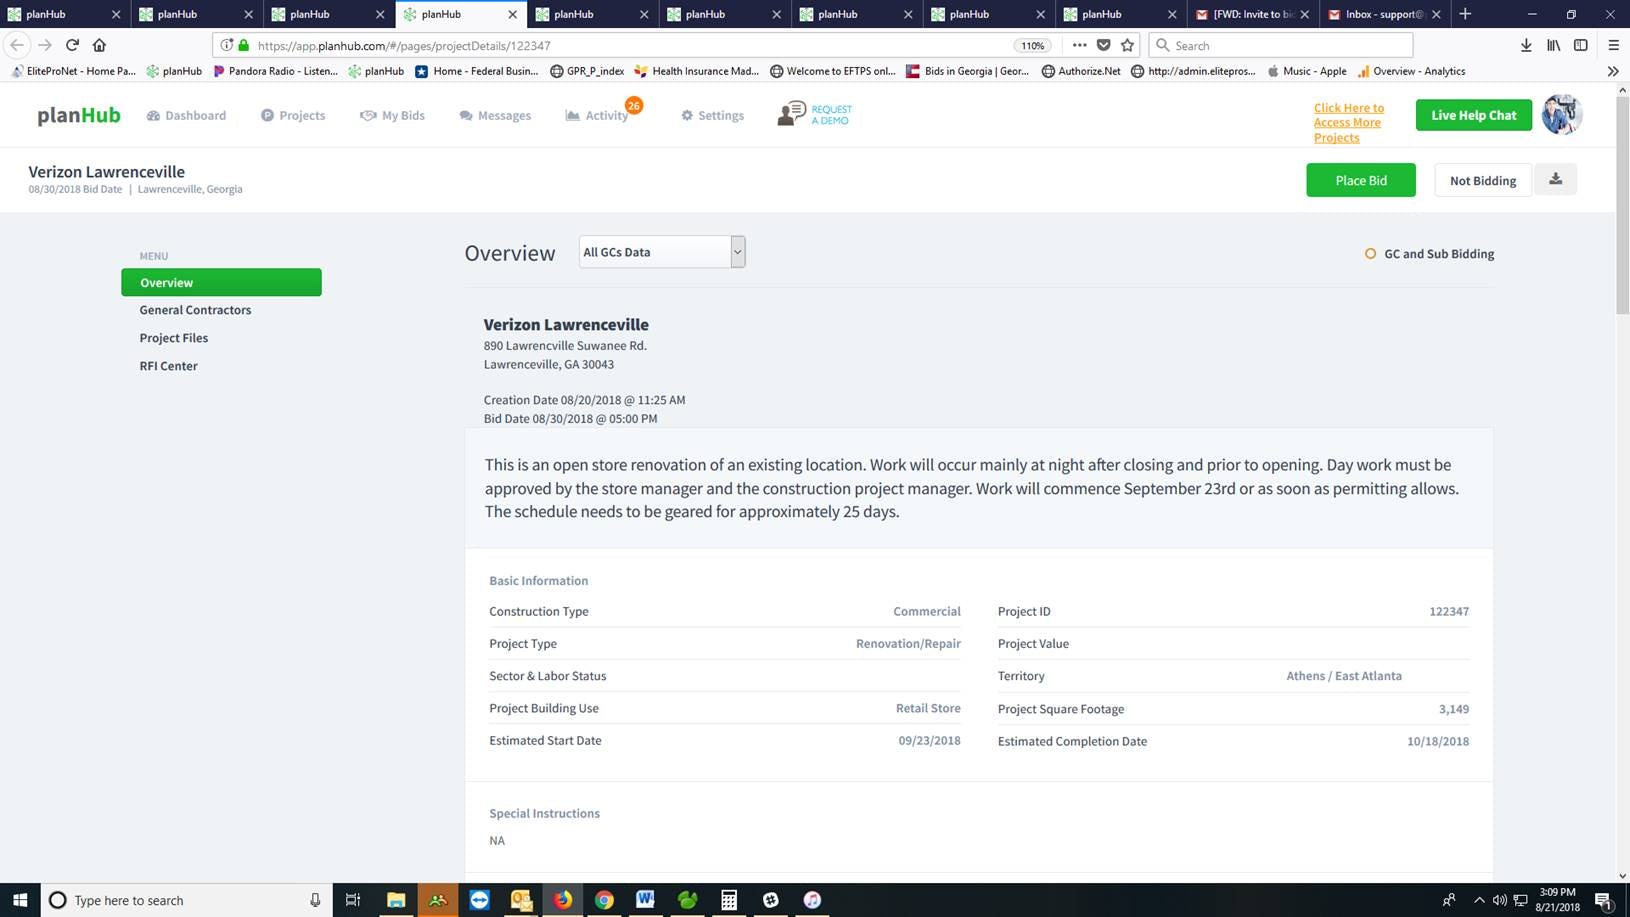Open the Firefox hamburger menu
Screen dimensions: 1630x917
tap(1613, 45)
